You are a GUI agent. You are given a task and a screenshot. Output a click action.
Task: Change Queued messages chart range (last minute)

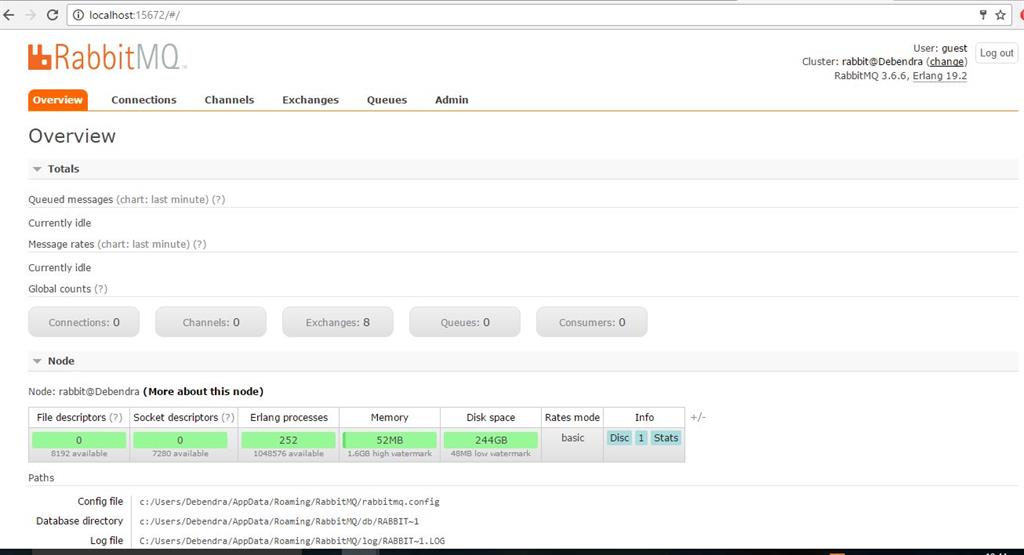[x=163, y=199]
